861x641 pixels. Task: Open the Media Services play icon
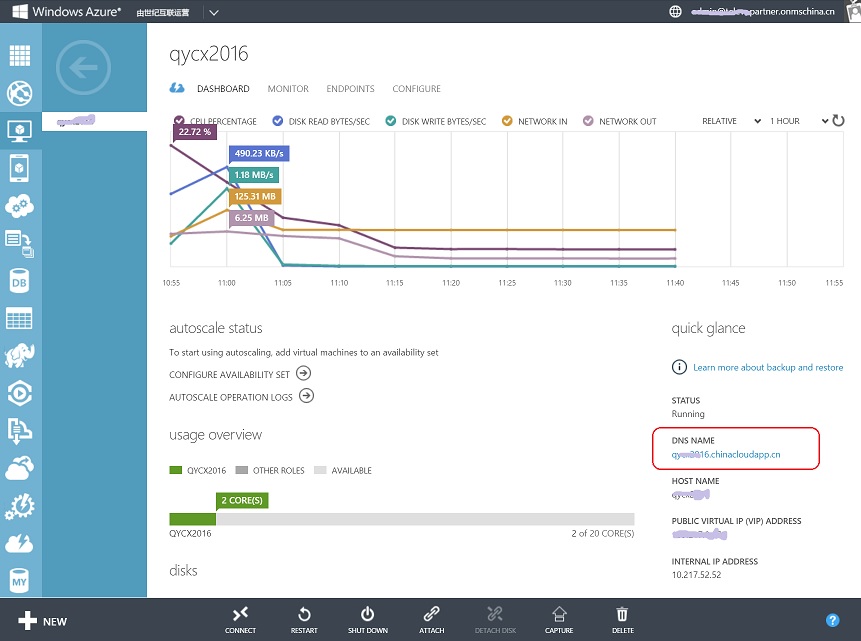click(x=20, y=393)
